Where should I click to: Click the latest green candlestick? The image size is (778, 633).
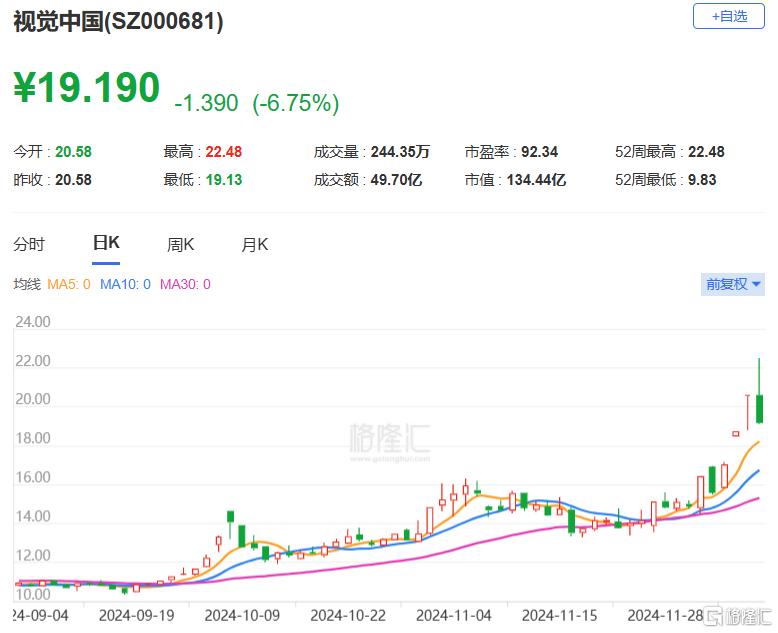(x=759, y=409)
